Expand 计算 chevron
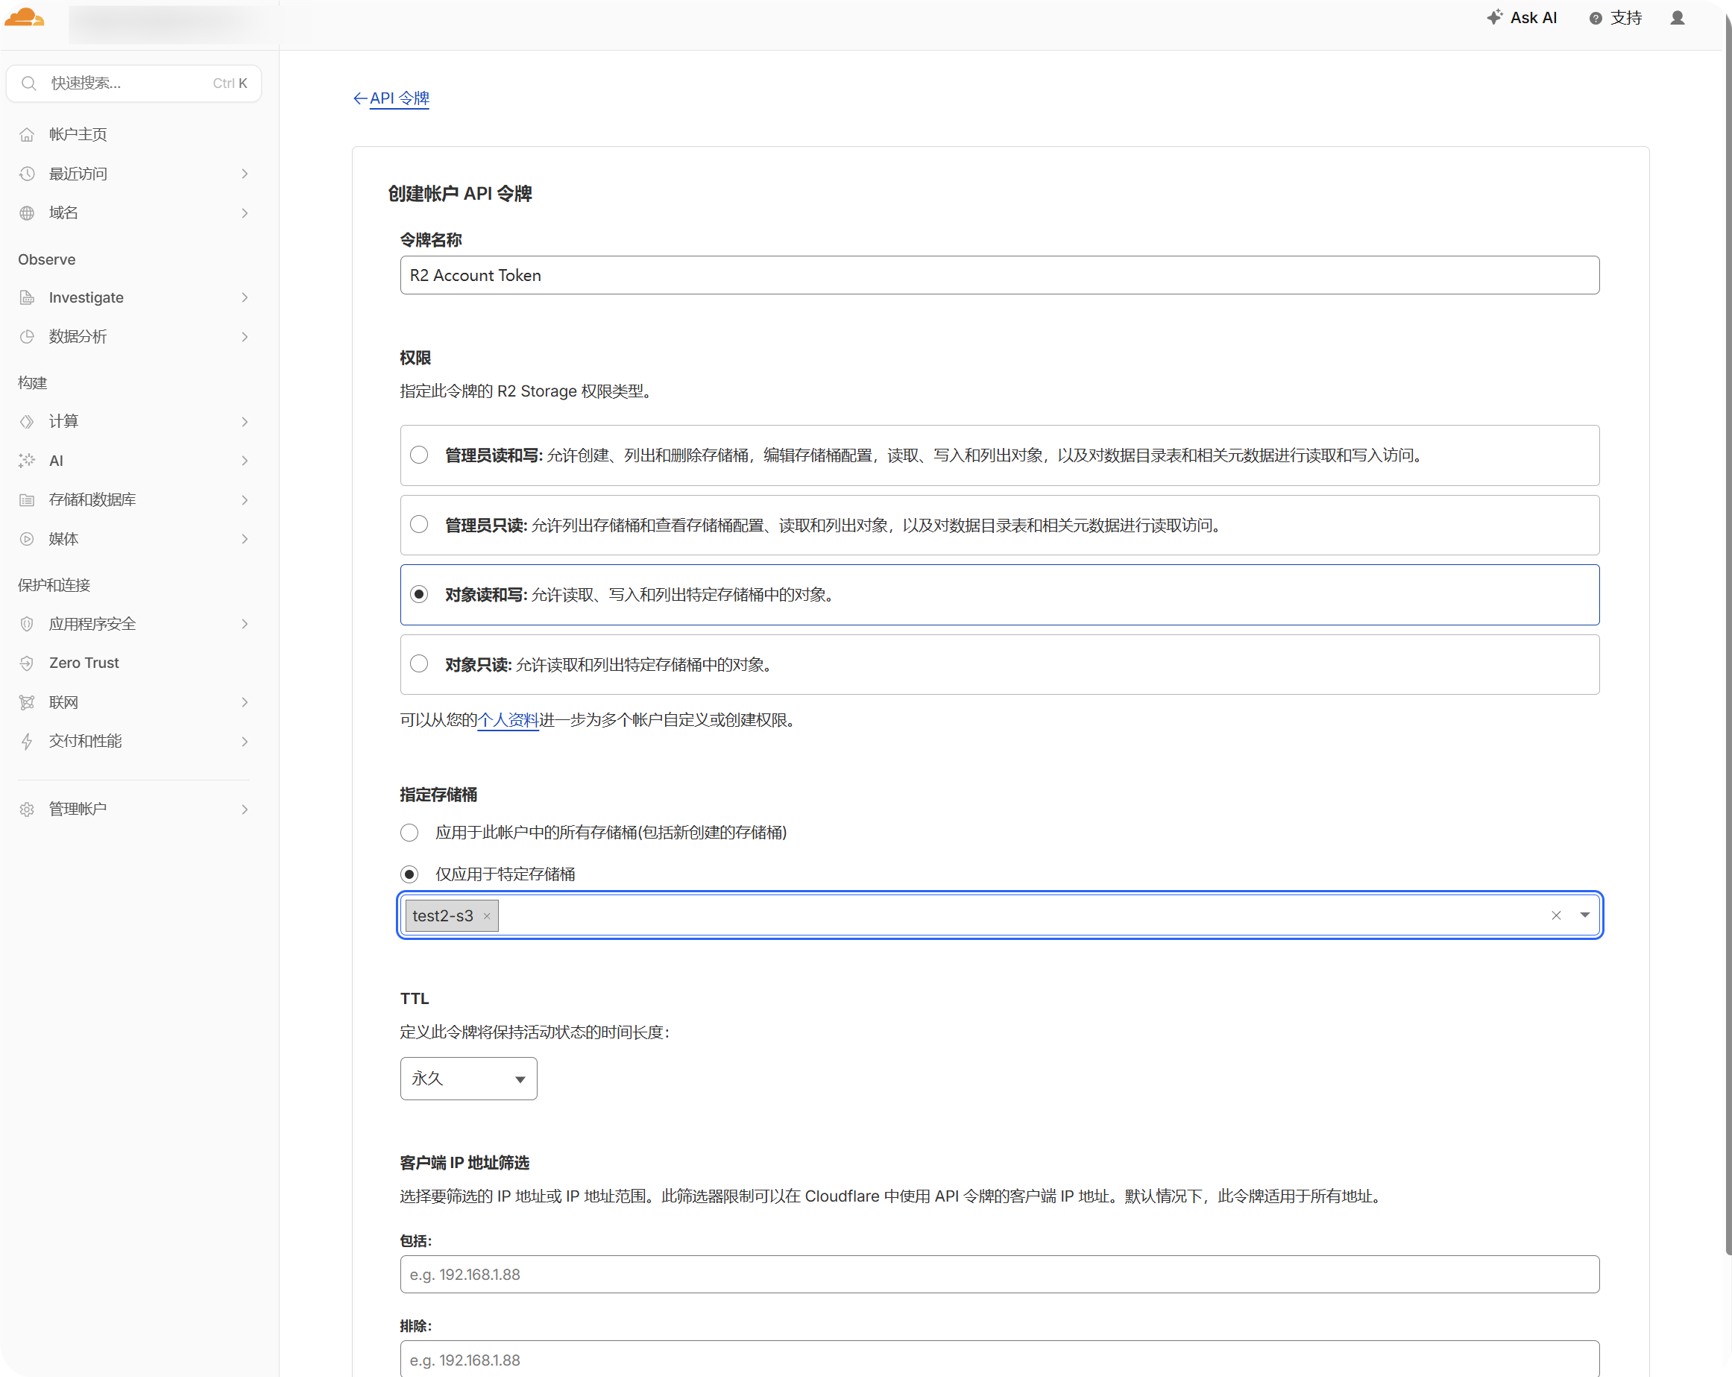The image size is (1732, 1377). pyautogui.click(x=245, y=422)
